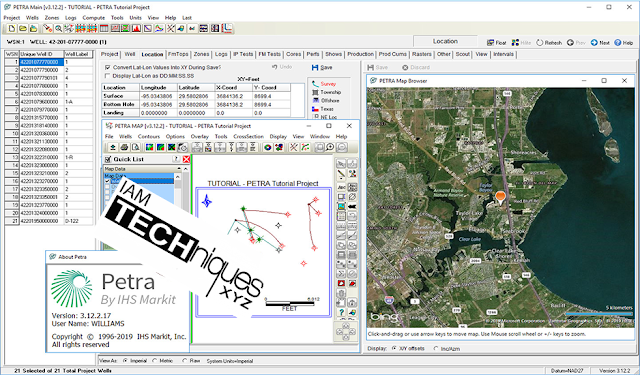The height and width of the screenshot is (375, 640).
Task: Click the Survey location button
Action: 324,84
